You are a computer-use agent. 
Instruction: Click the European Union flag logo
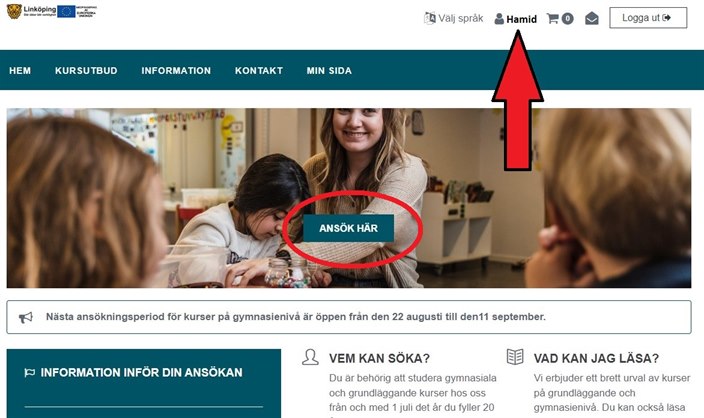click(66, 11)
